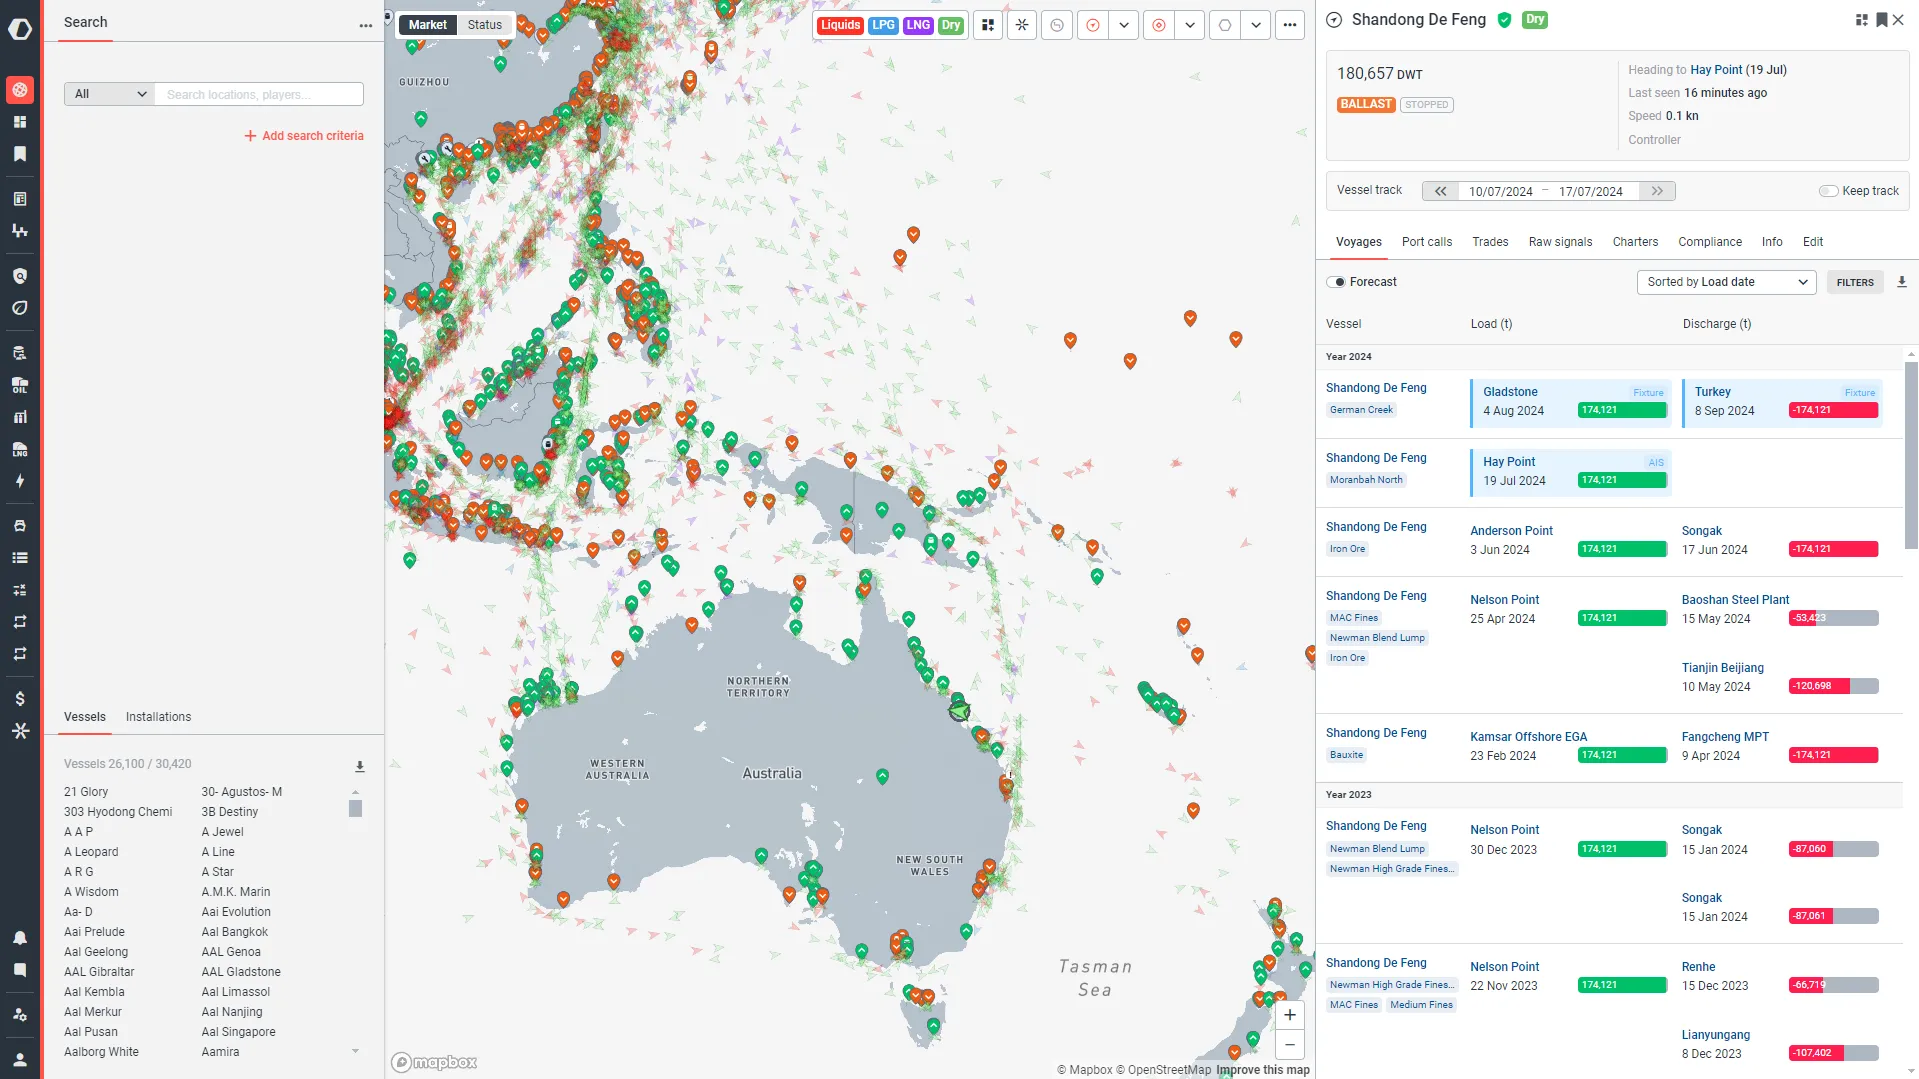
Task: Open user account profile icon
Action: 20,1059
